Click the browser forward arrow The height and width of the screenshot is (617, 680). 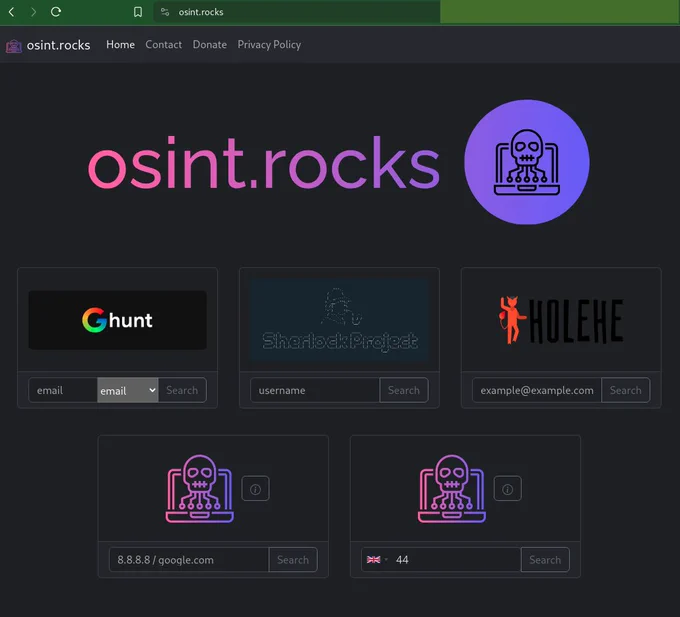coord(33,12)
